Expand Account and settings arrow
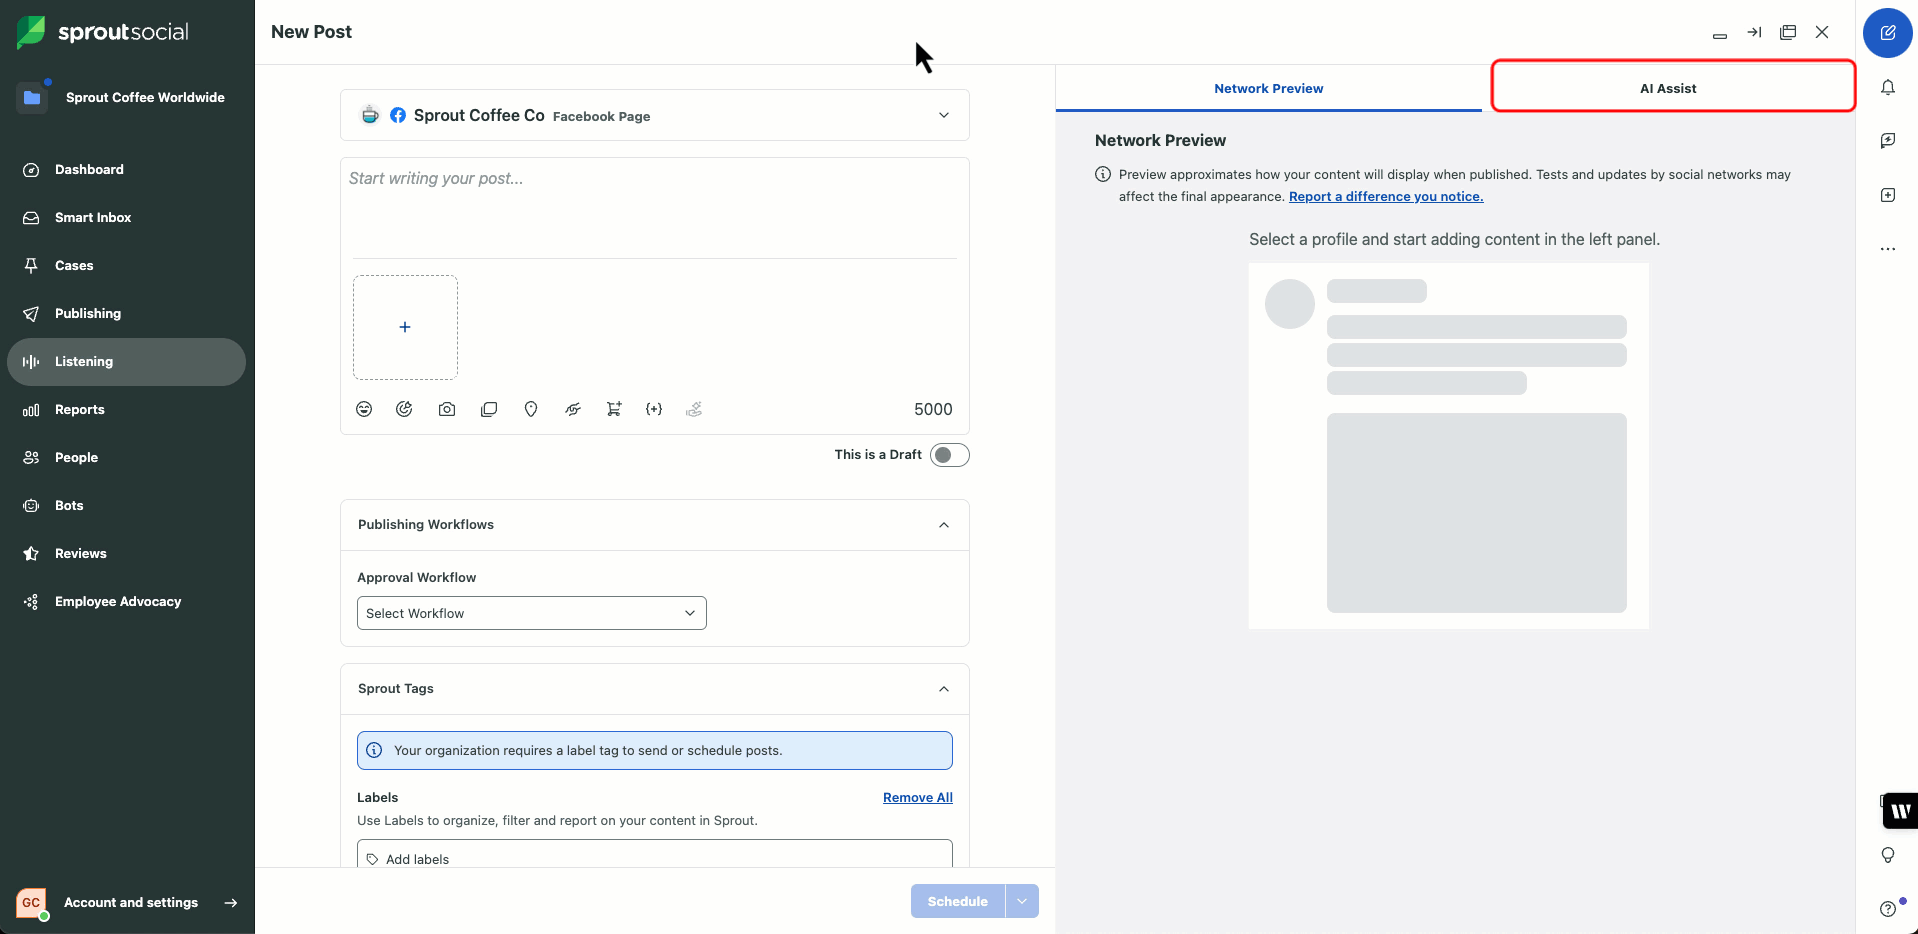The height and width of the screenshot is (934, 1918). click(x=231, y=902)
